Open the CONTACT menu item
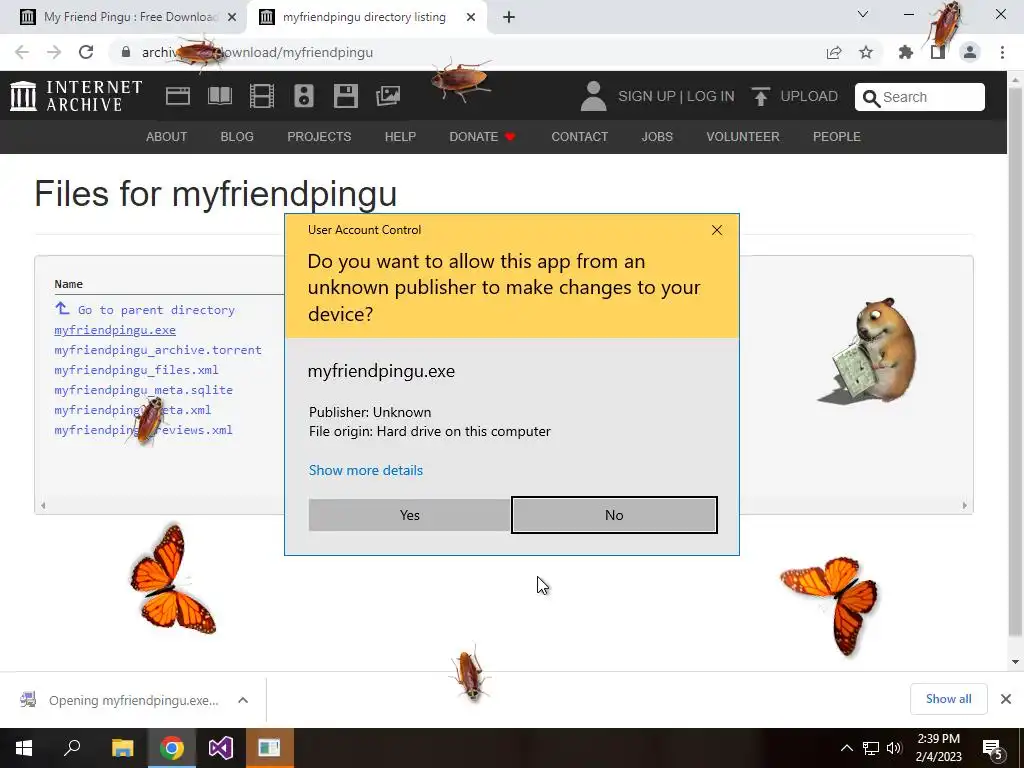The height and width of the screenshot is (768, 1024). pyautogui.click(x=579, y=136)
